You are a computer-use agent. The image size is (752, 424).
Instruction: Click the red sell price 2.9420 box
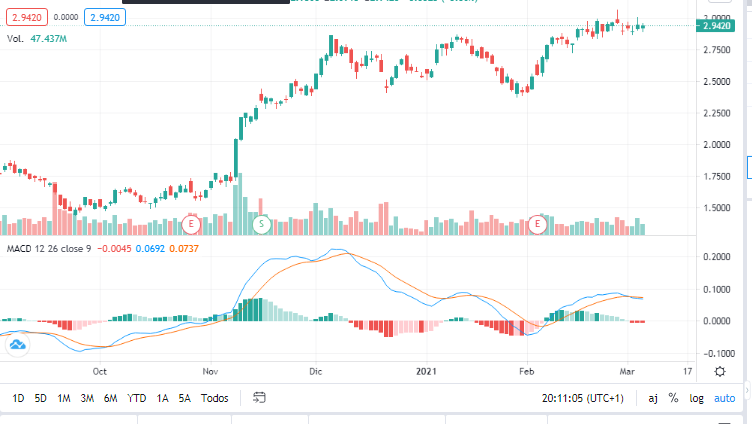27,17
